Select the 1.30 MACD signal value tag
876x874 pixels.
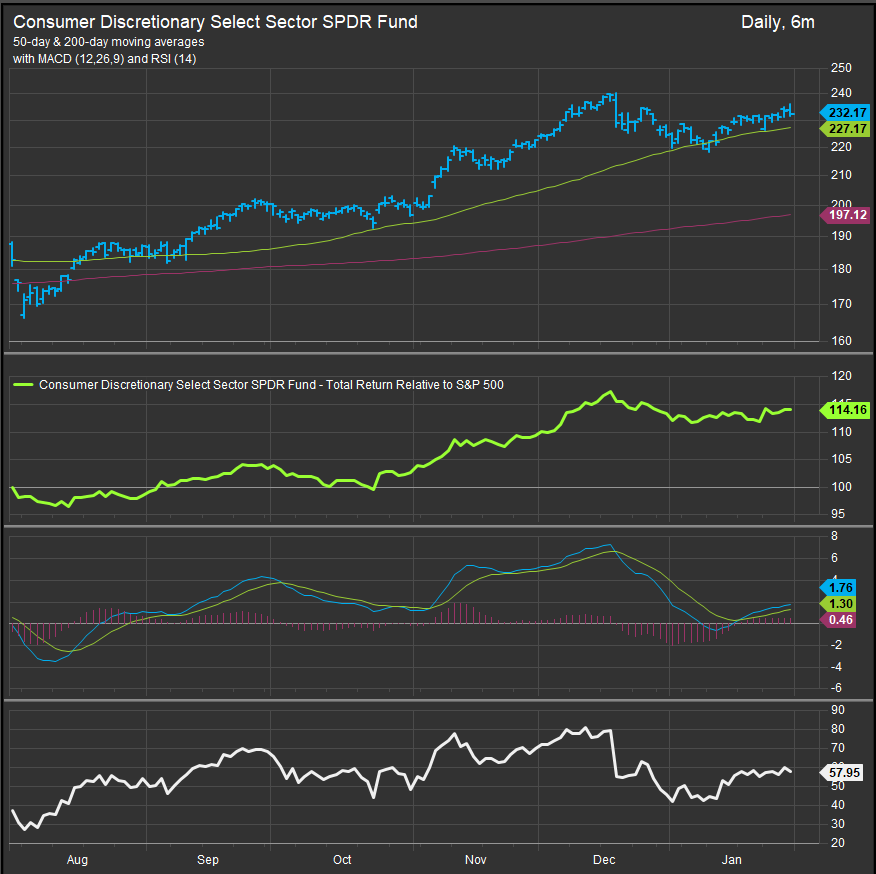pyautogui.click(x=838, y=604)
